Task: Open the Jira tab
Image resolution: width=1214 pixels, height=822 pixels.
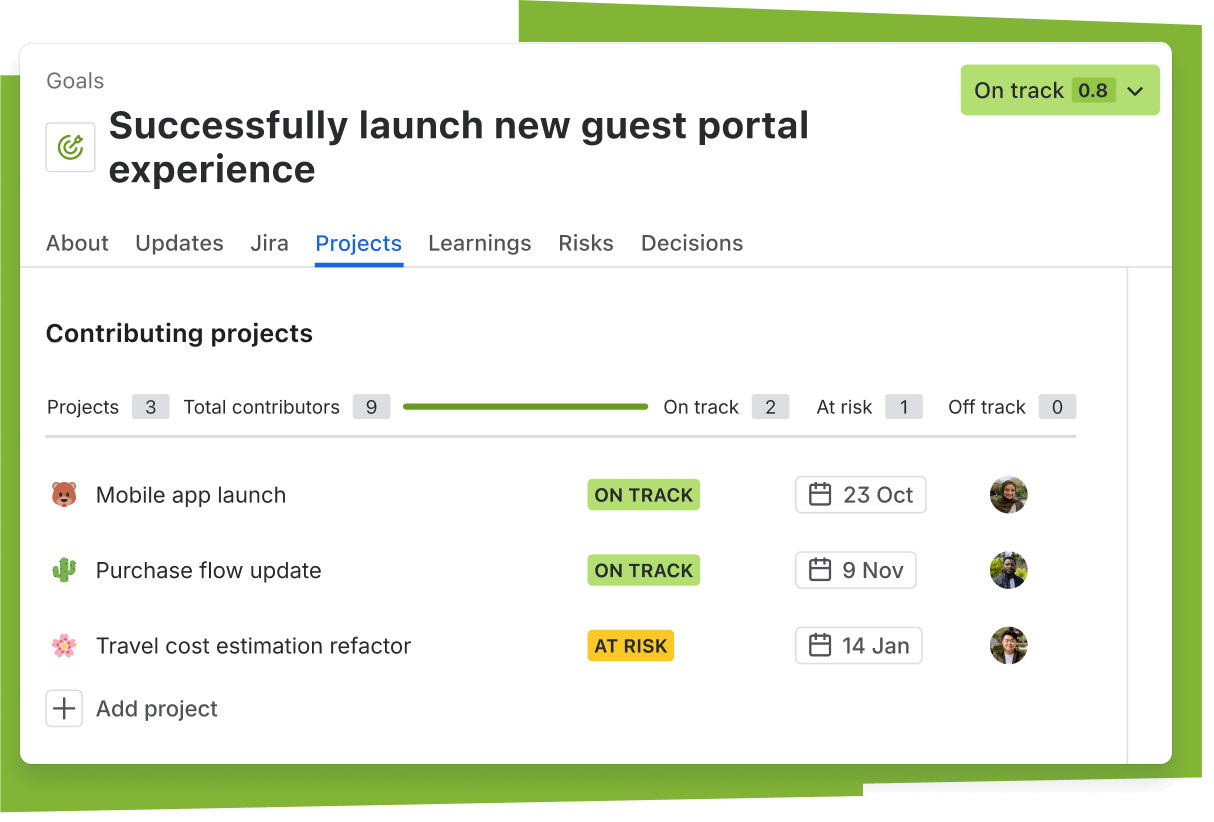Action: [269, 243]
